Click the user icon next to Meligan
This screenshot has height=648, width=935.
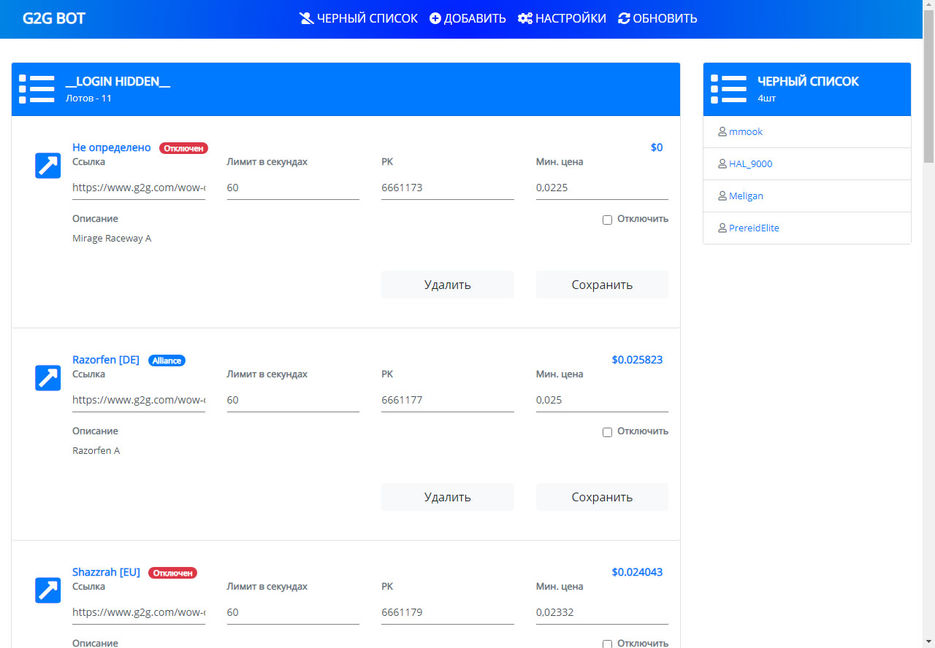pos(722,196)
